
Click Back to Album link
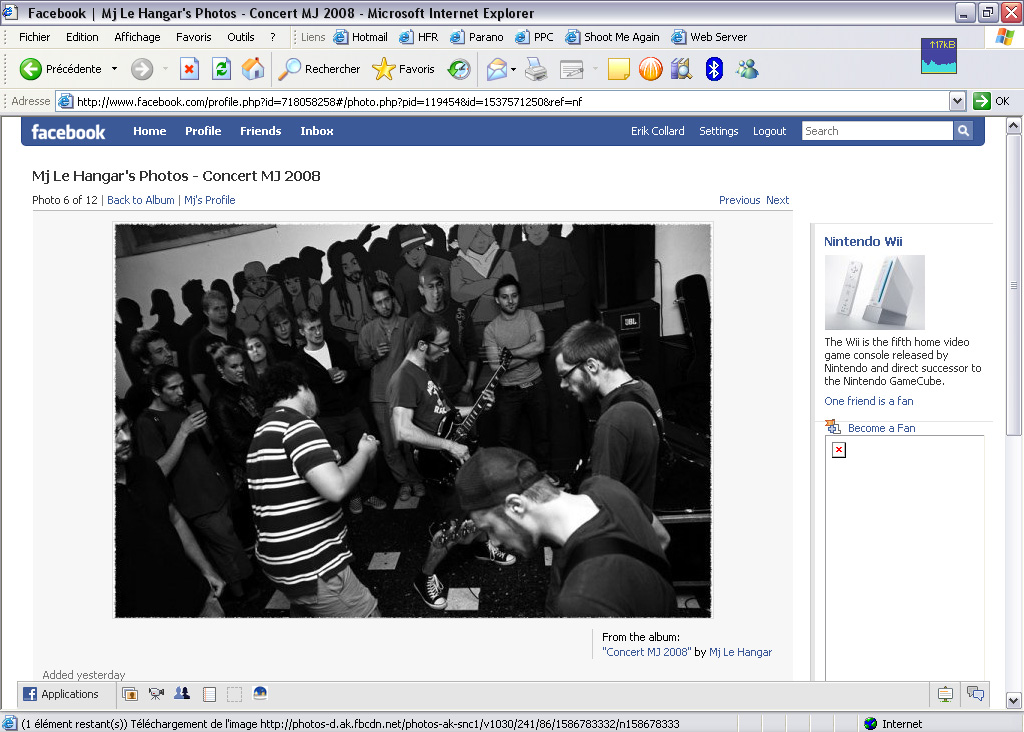point(140,200)
